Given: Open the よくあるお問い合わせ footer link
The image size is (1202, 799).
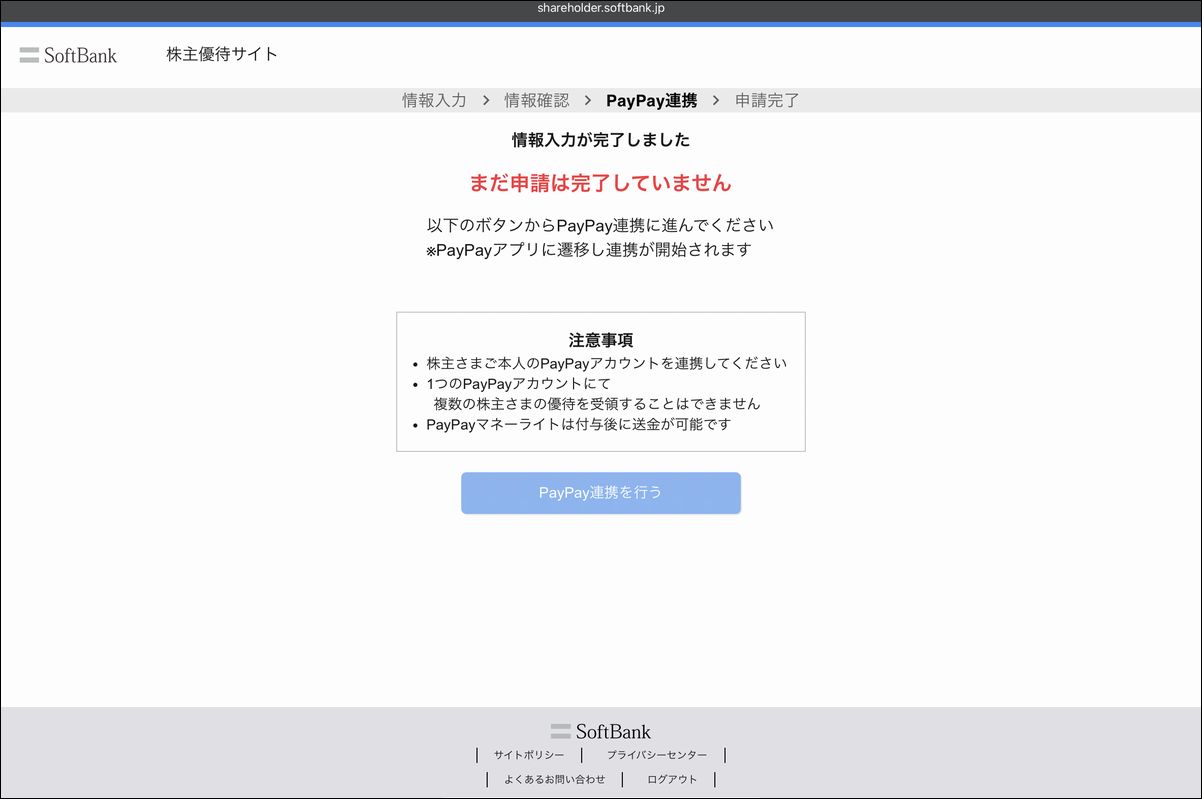Looking at the screenshot, I should (x=555, y=779).
